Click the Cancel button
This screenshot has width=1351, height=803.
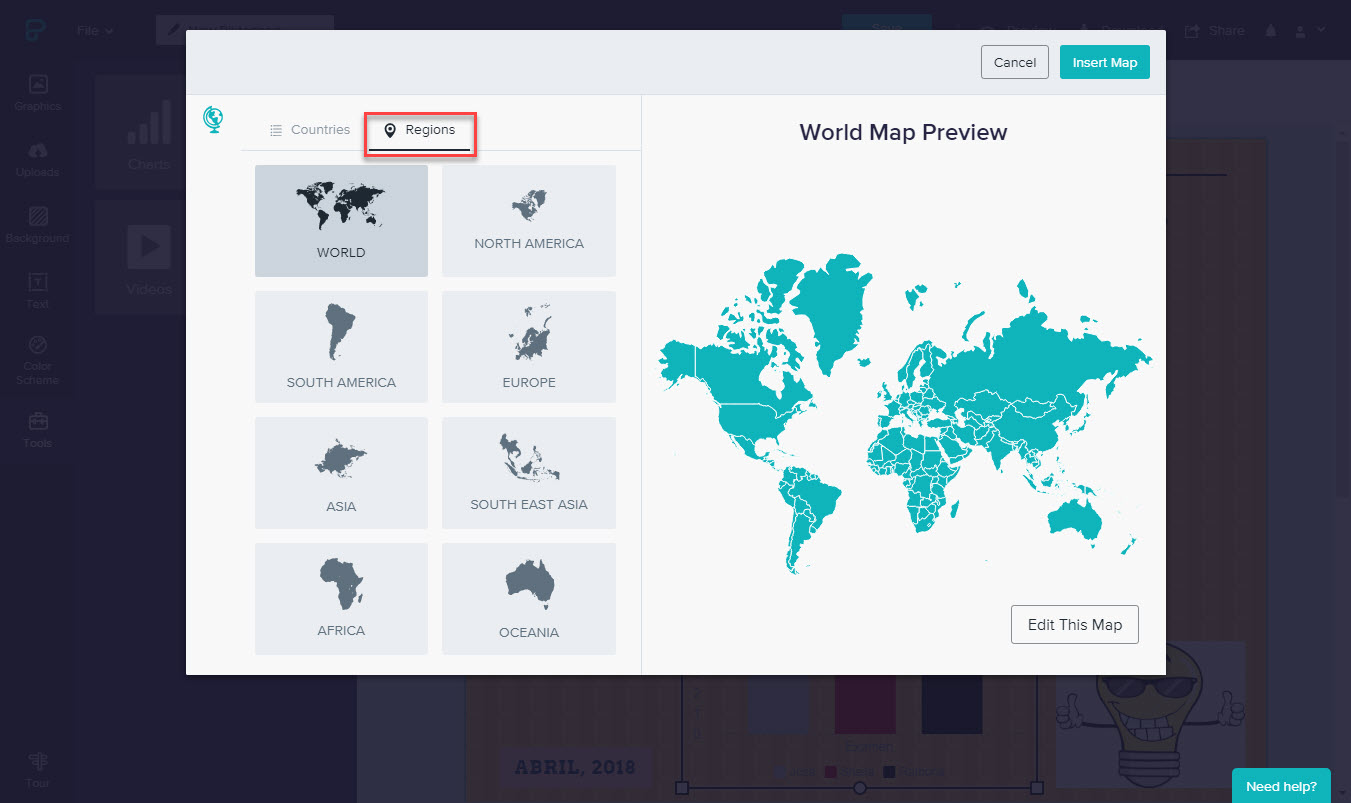1015,62
